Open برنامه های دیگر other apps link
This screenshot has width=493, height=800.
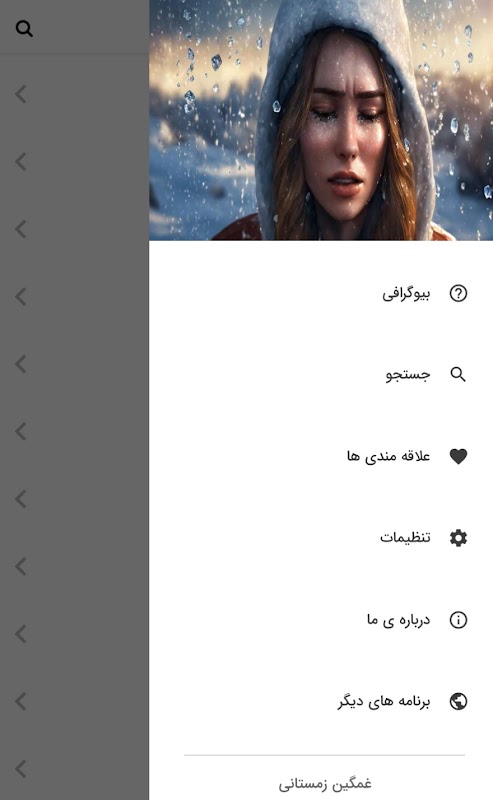(321, 701)
